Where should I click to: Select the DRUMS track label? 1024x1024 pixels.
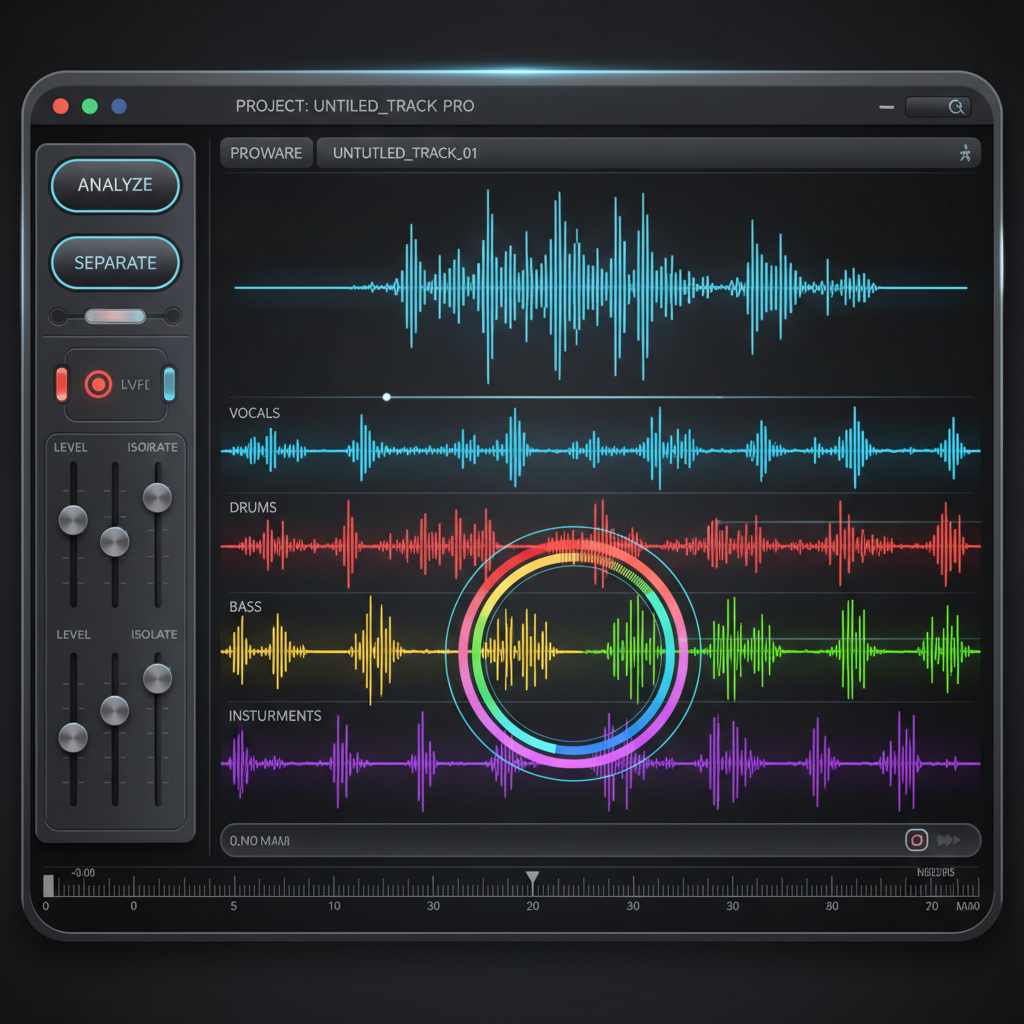click(x=253, y=507)
